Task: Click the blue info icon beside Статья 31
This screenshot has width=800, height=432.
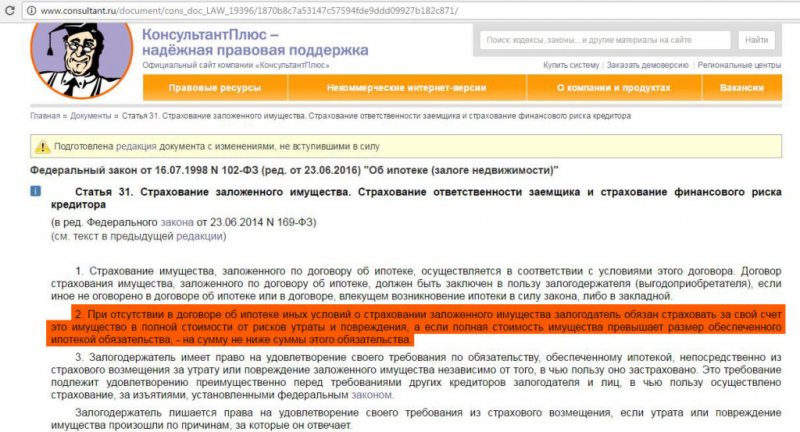Action: pyautogui.click(x=36, y=190)
